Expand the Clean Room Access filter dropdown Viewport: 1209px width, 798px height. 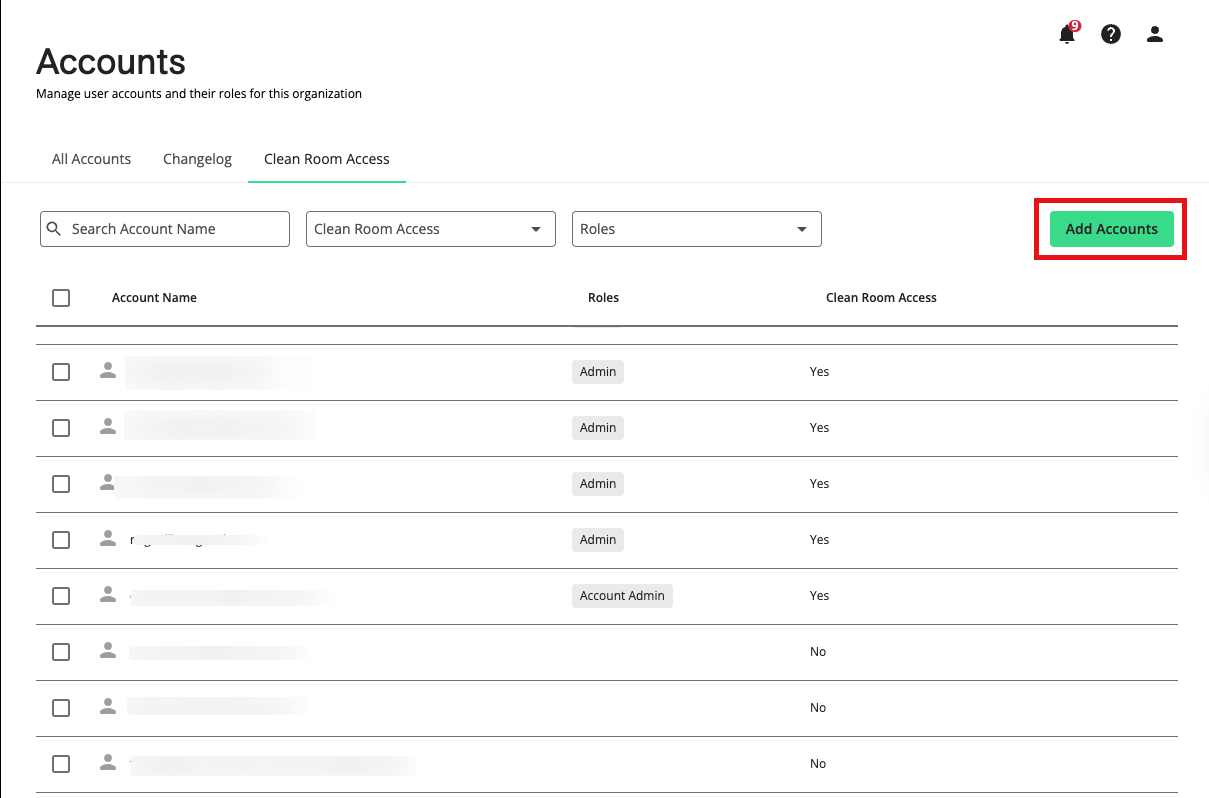pyautogui.click(x=430, y=229)
